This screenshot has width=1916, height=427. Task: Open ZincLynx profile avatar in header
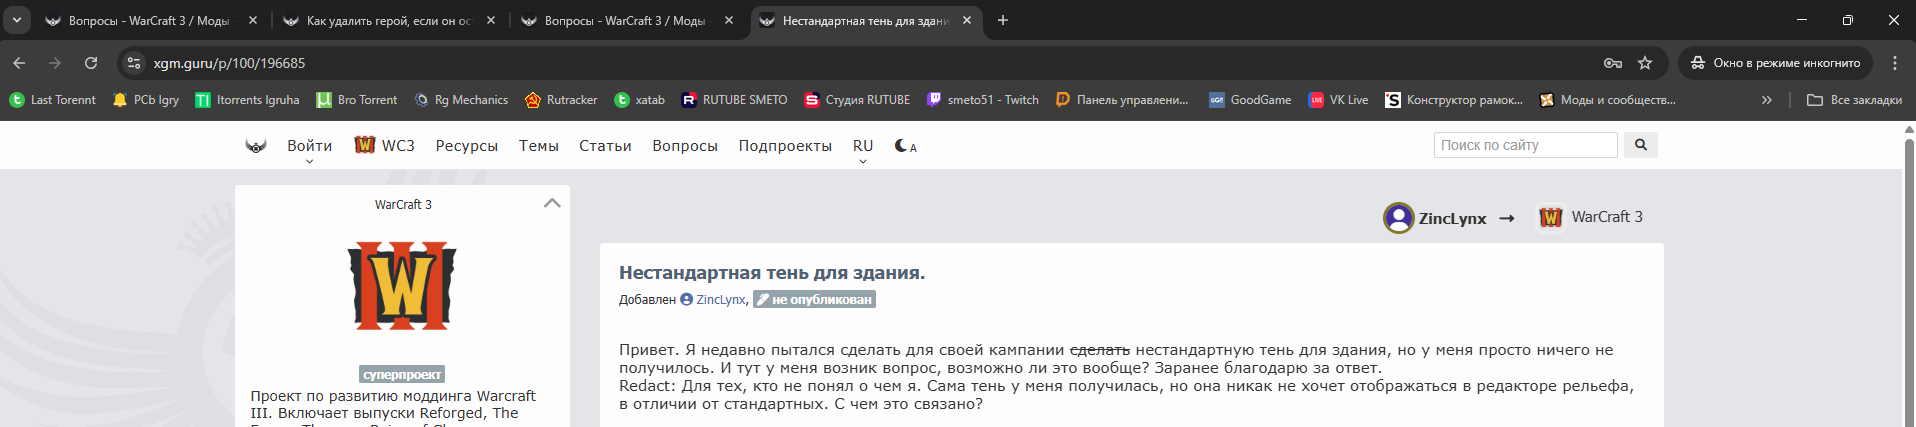pos(1398,218)
